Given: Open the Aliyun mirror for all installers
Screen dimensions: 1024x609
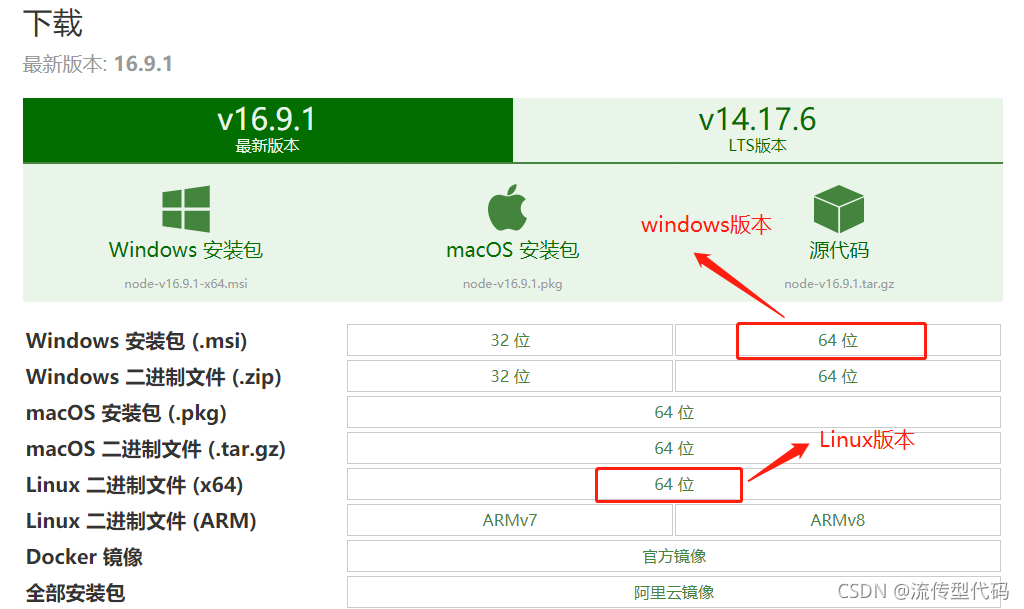Looking at the screenshot, I should click(x=674, y=592).
